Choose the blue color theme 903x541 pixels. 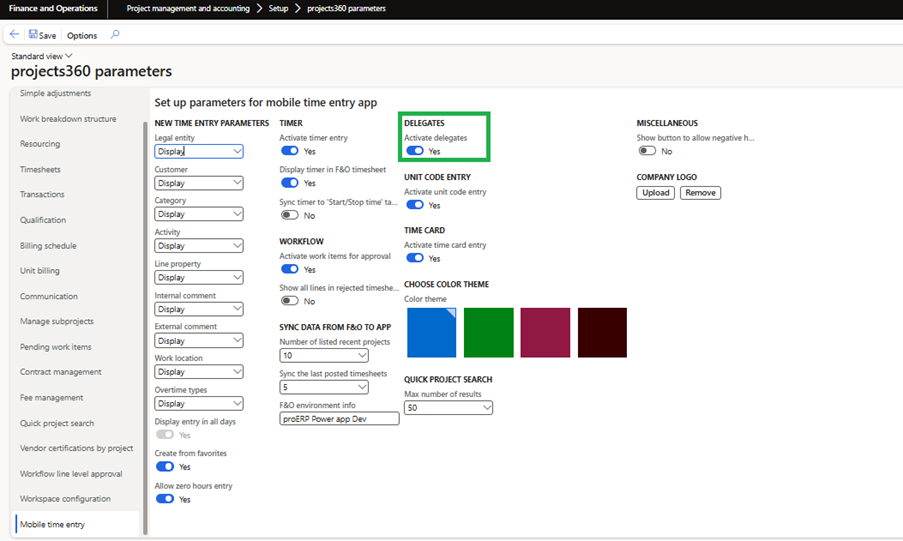(431, 332)
